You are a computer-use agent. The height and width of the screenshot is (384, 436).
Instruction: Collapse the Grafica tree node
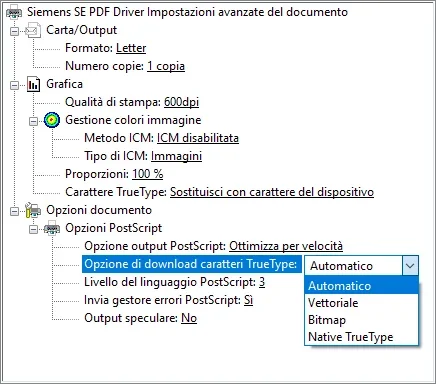pos(14,85)
